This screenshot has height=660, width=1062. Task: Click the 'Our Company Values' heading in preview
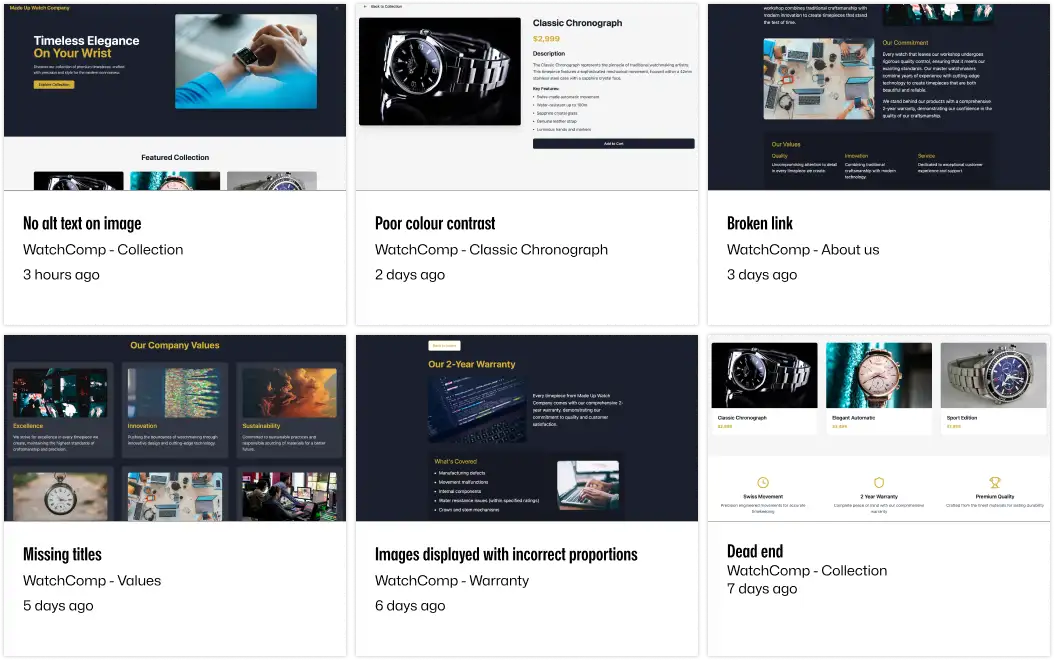click(x=175, y=346)
